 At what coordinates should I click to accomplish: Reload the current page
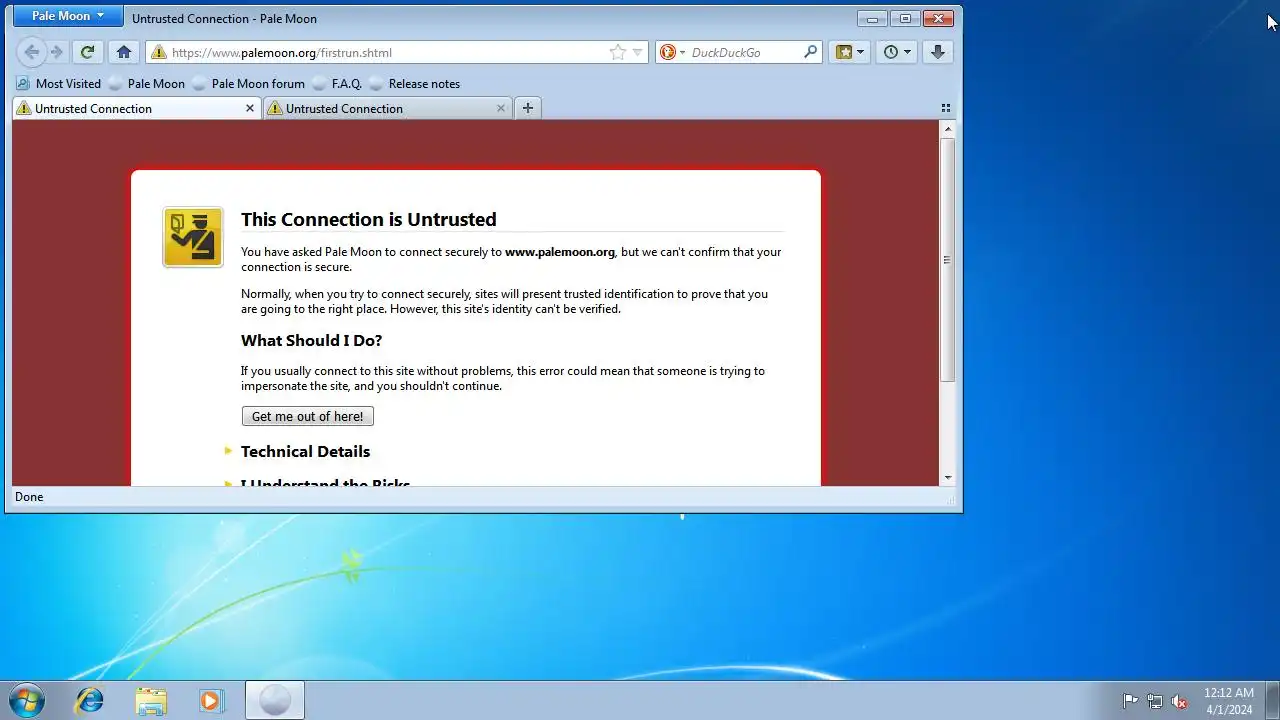(87, 52)
